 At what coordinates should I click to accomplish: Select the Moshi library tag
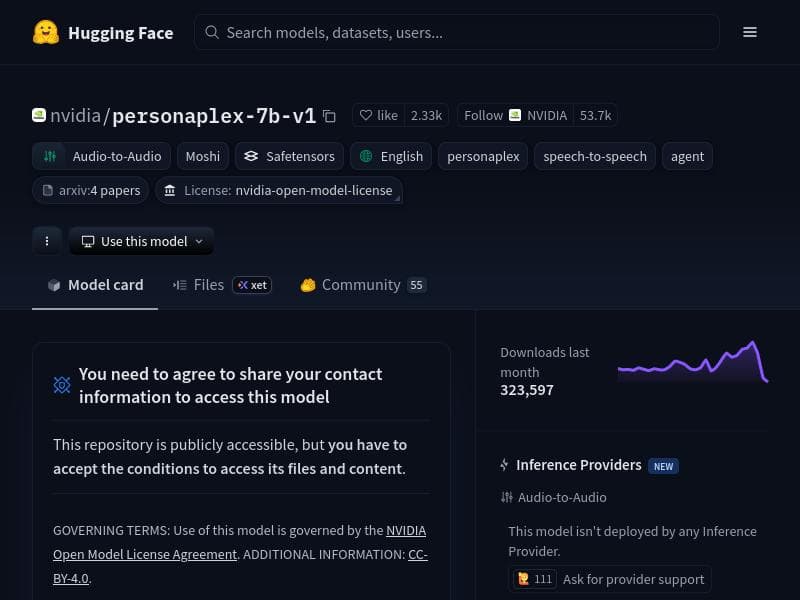[x=203, y=156]
